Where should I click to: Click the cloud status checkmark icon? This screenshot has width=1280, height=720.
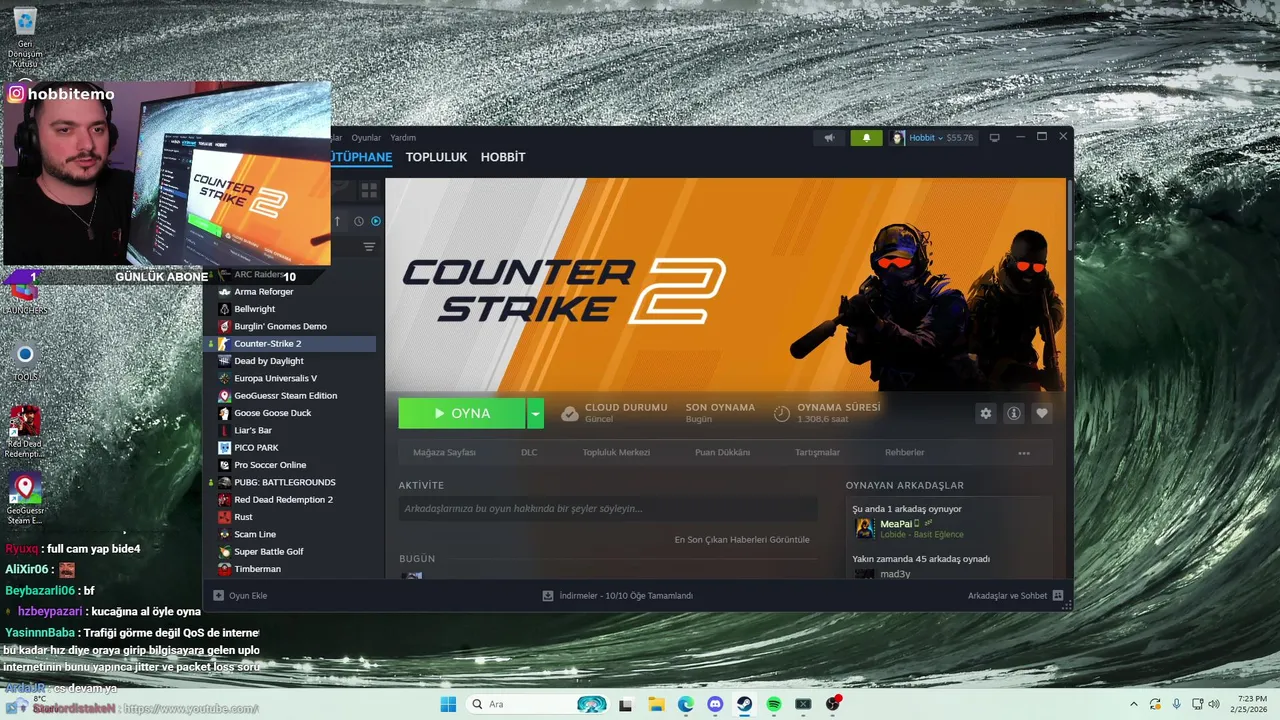click(x=569, y=413)
